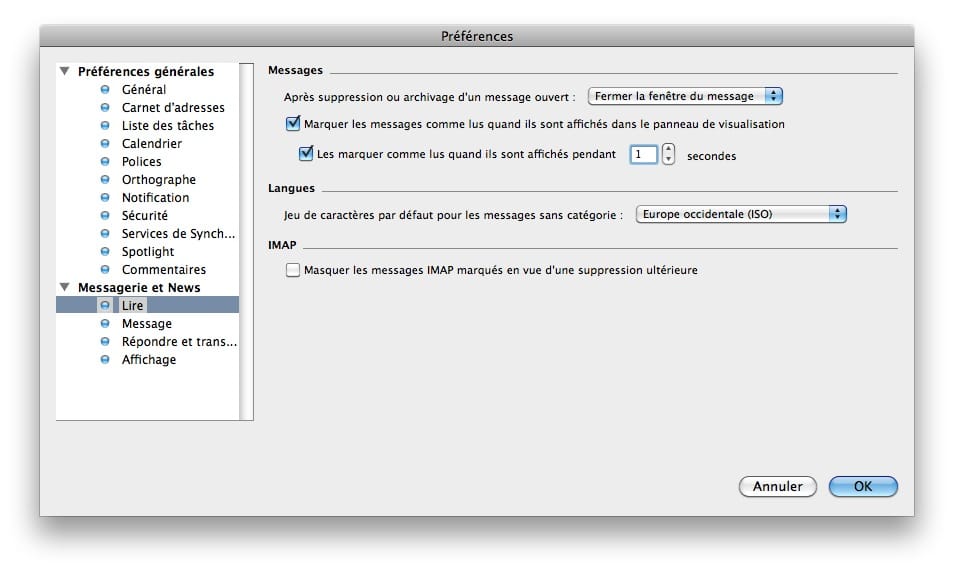The image size is (954, 571).
Task: Click the bullet icon beside Carnet d'adresses
Action: pyautogui.click(x=105, y=107)
